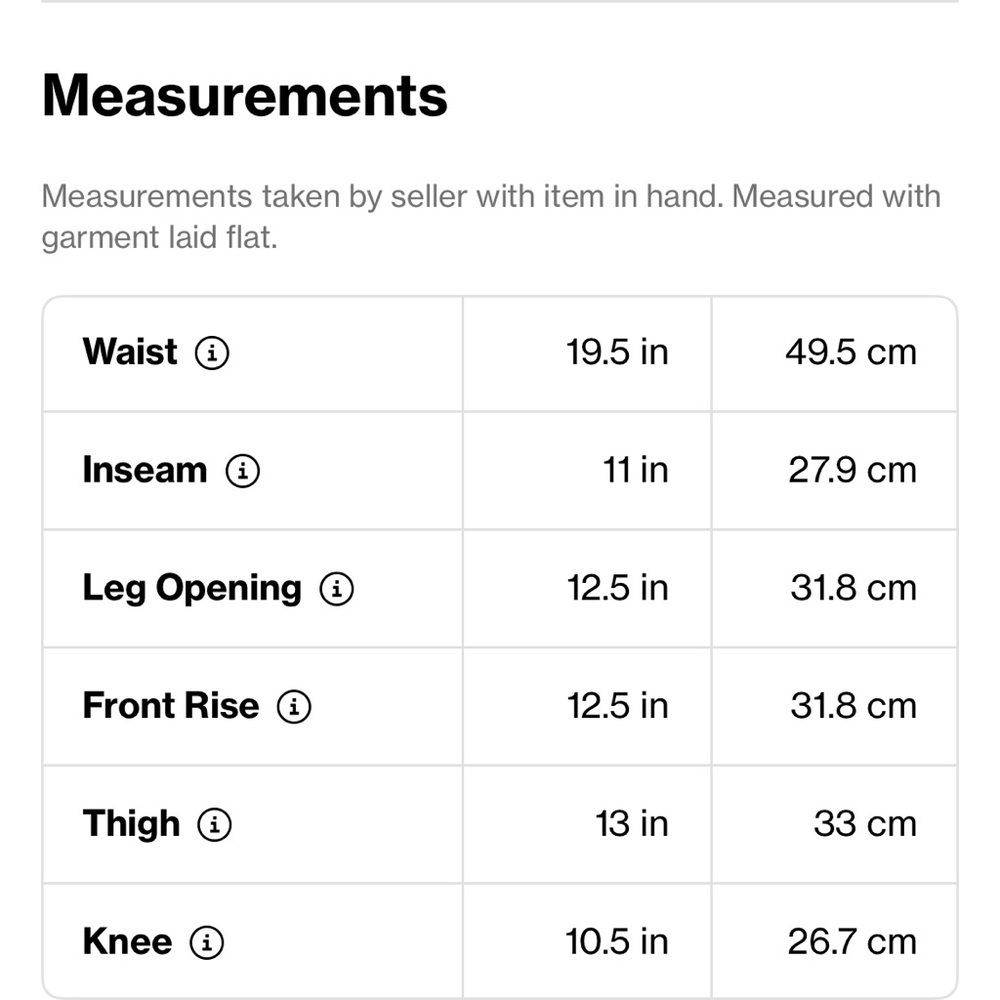Tap the Thigh row label
1000x1000 pixels.
131,824
